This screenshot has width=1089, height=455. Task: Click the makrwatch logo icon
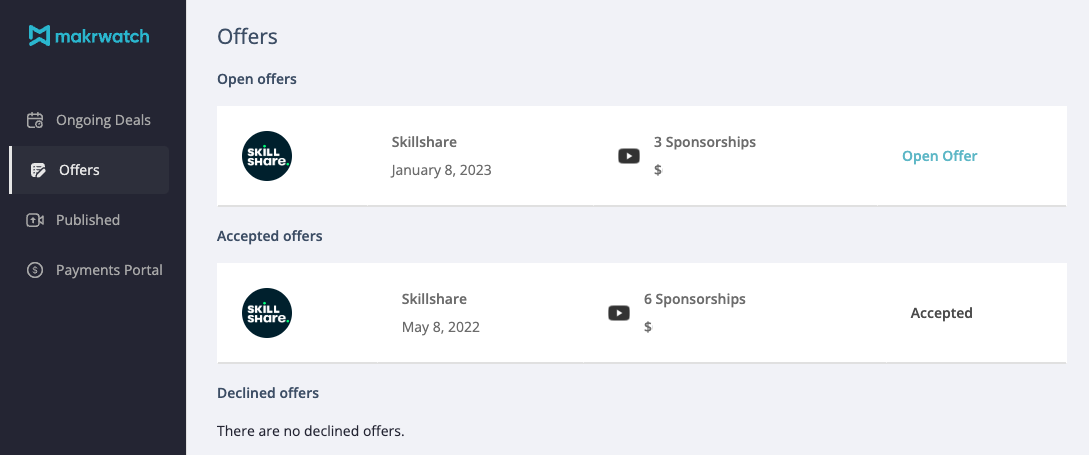(39, 36)
